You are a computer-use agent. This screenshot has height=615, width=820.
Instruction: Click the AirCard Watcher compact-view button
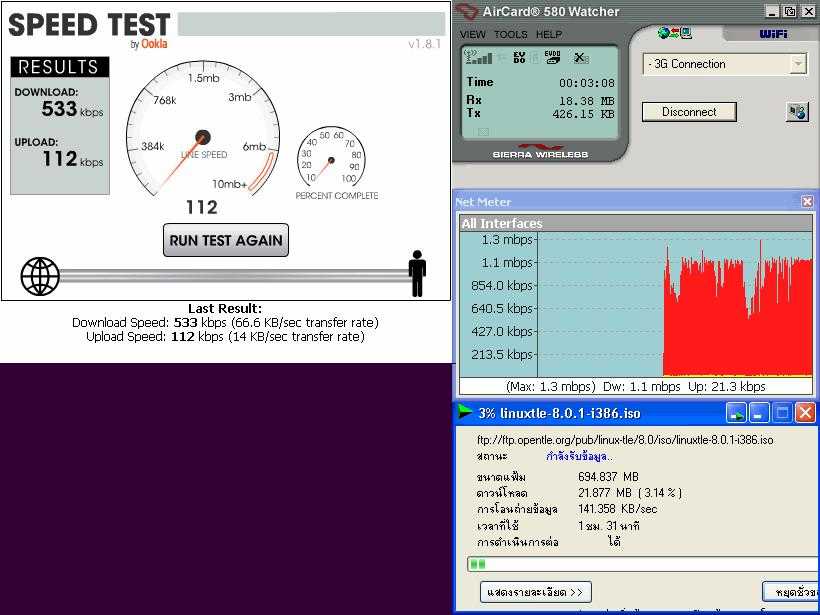pyautogui.click(x=790, y=12)
